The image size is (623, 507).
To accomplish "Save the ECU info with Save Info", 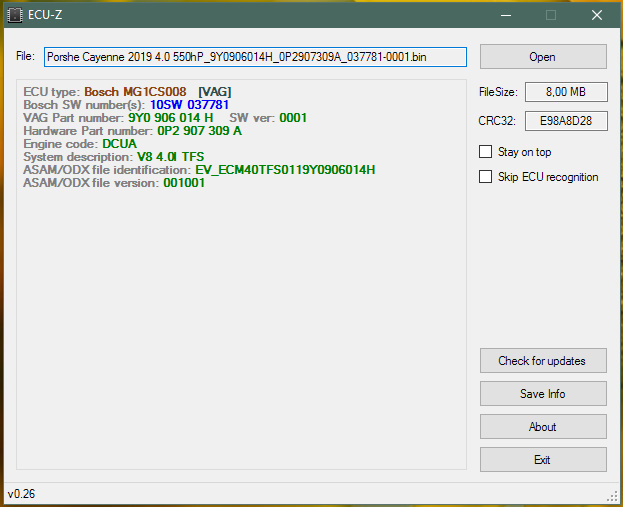I will point(543,394).
